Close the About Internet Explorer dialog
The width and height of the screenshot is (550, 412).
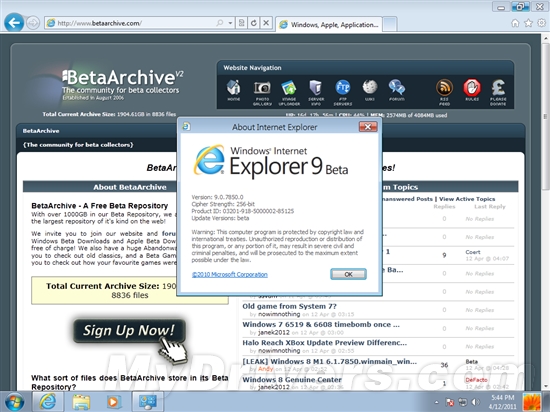click(368, 127)
